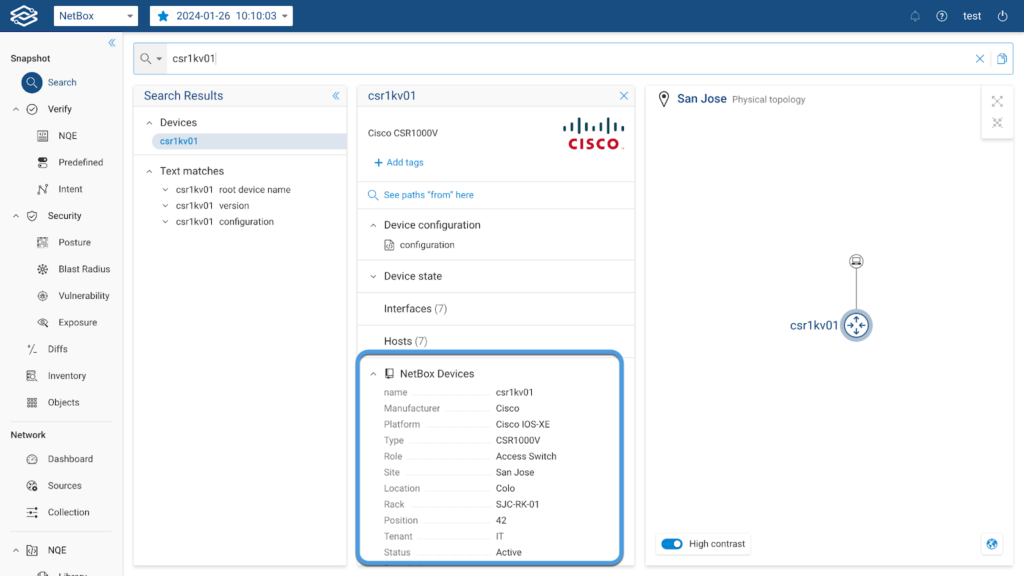Image resolution: width=1024 pixels, height=576 pixels.
Task: Open the help question mark icon
Action: click(x=942, y=16)
